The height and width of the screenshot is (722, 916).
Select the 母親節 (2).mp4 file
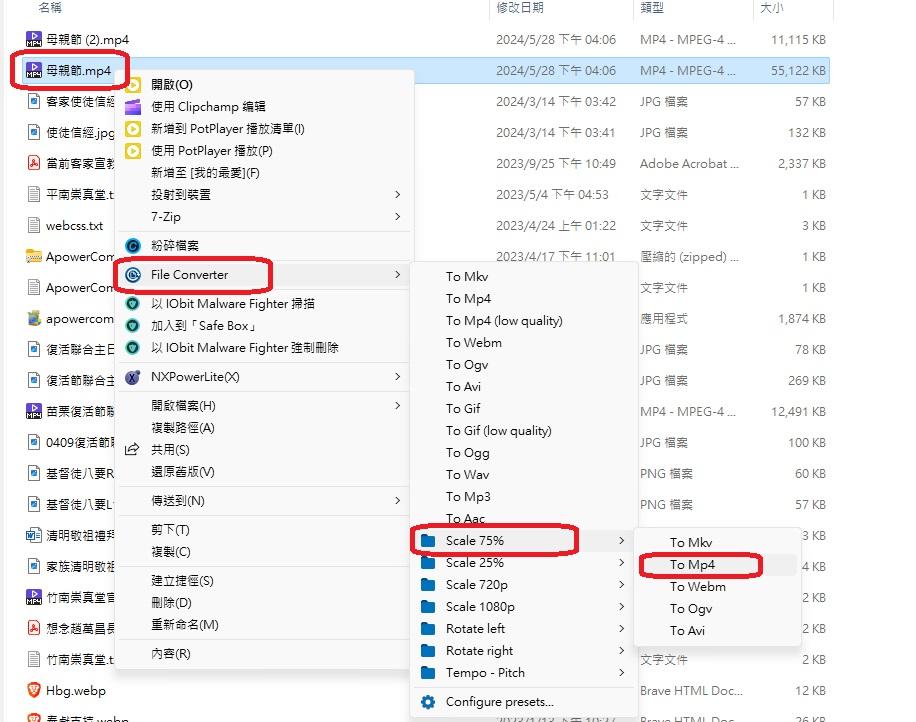87,40
